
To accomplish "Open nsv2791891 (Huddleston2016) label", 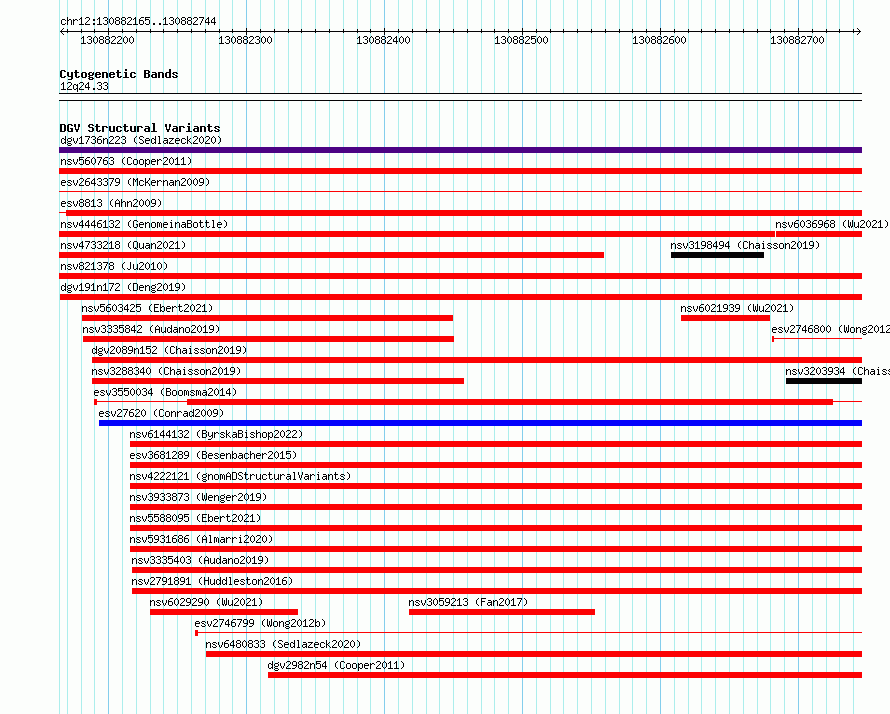I will pos(212,581).
